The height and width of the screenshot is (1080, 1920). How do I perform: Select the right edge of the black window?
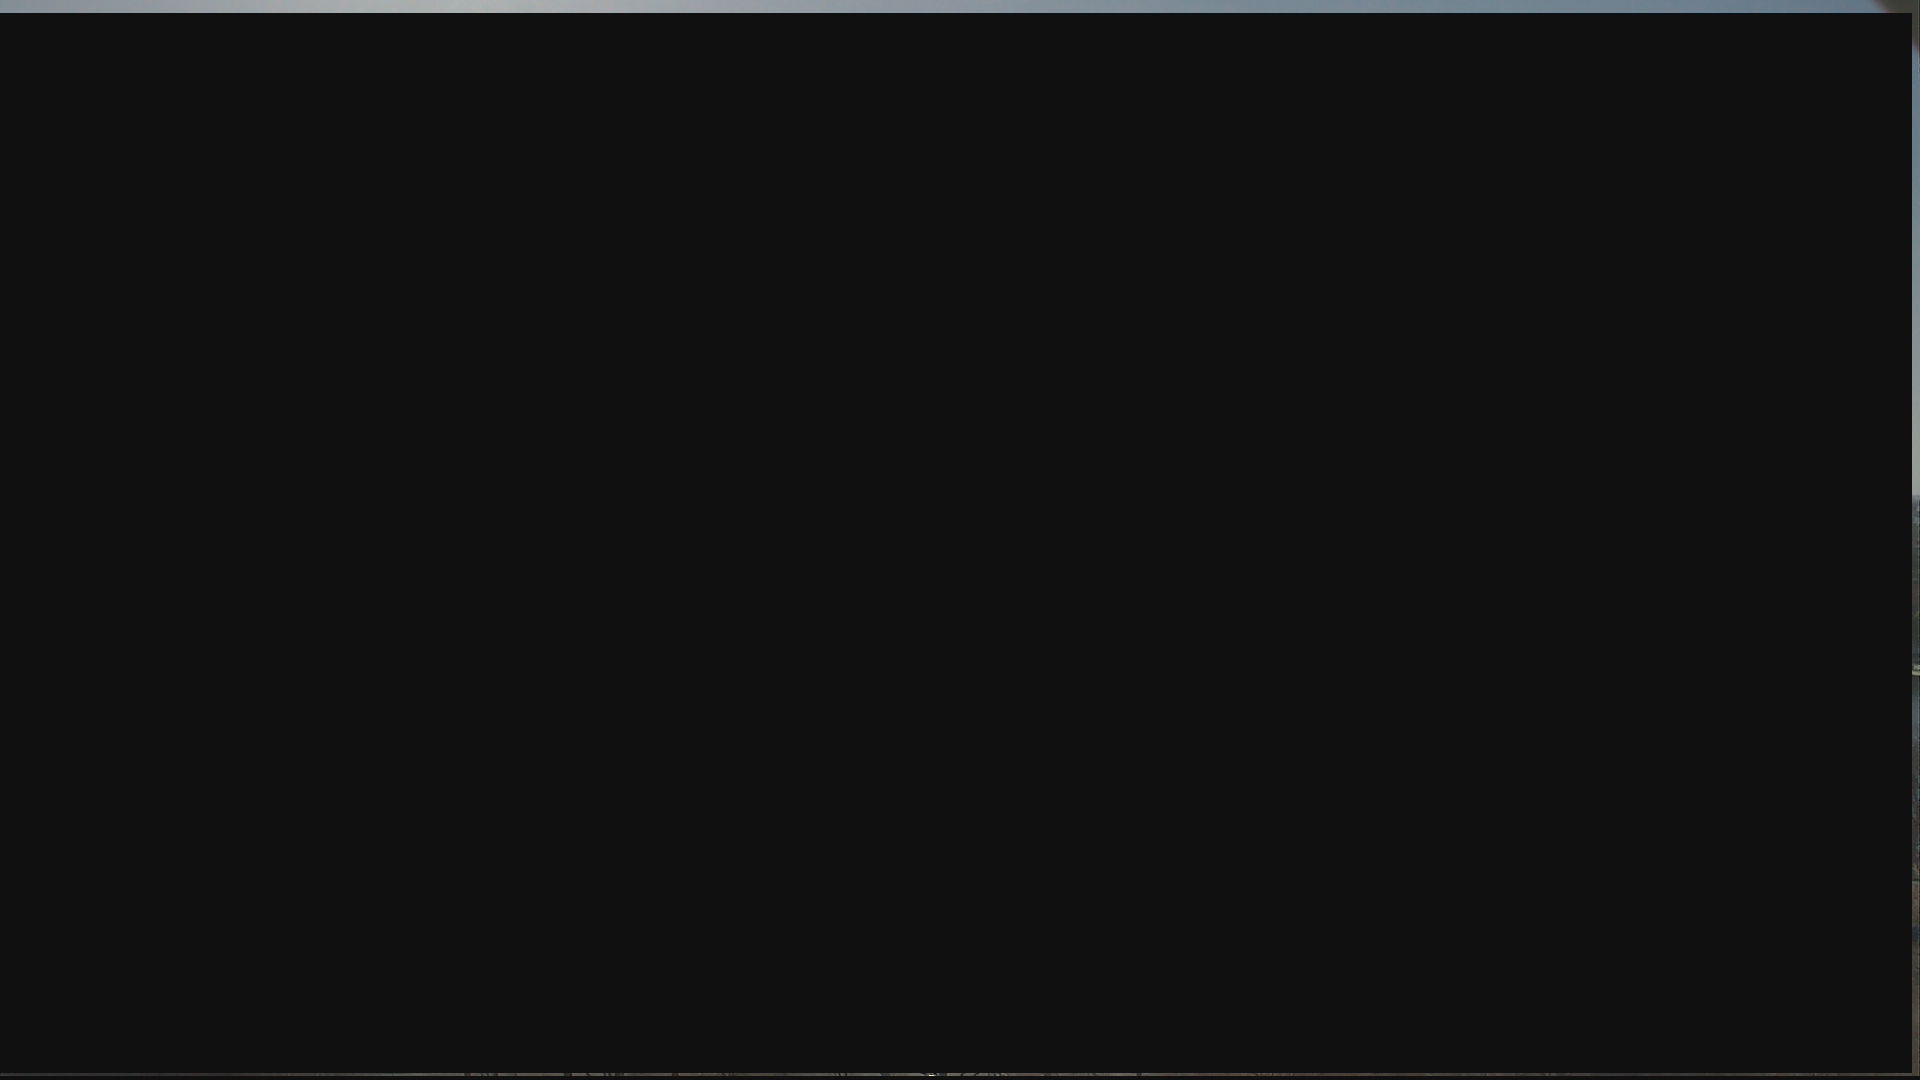pyautogui.click(x=1911, y=542)
